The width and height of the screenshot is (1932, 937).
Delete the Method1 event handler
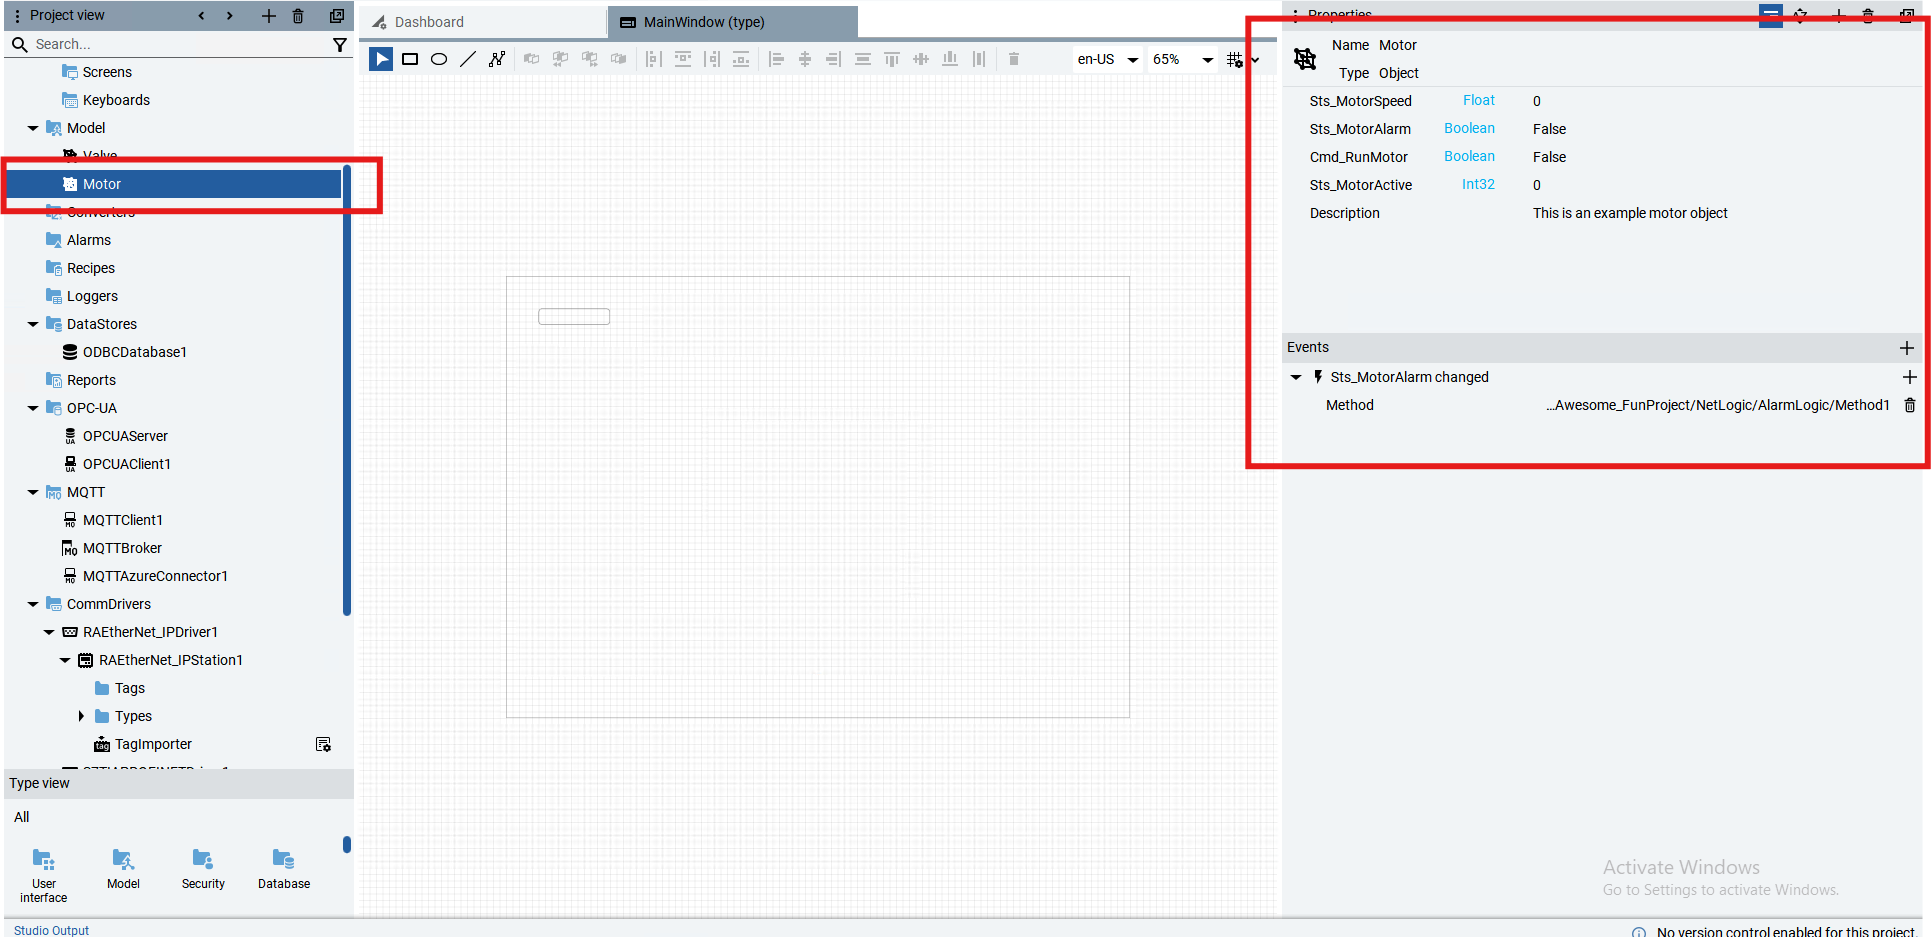tap(1910, 405)
